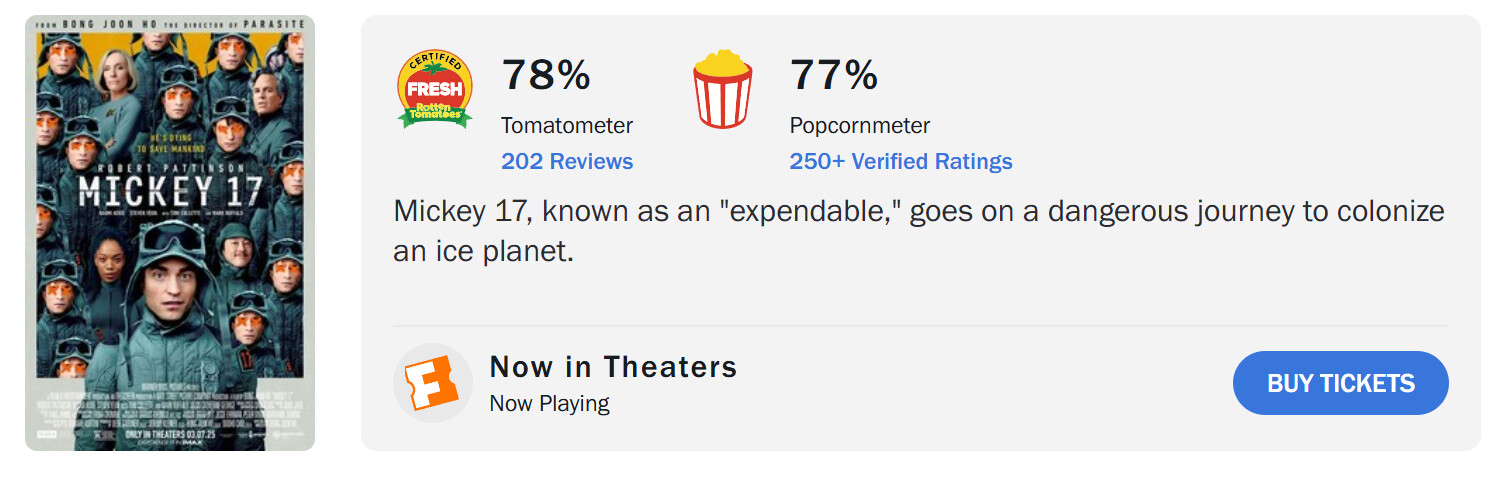Open the 202 Reviews link

point(567,161)
